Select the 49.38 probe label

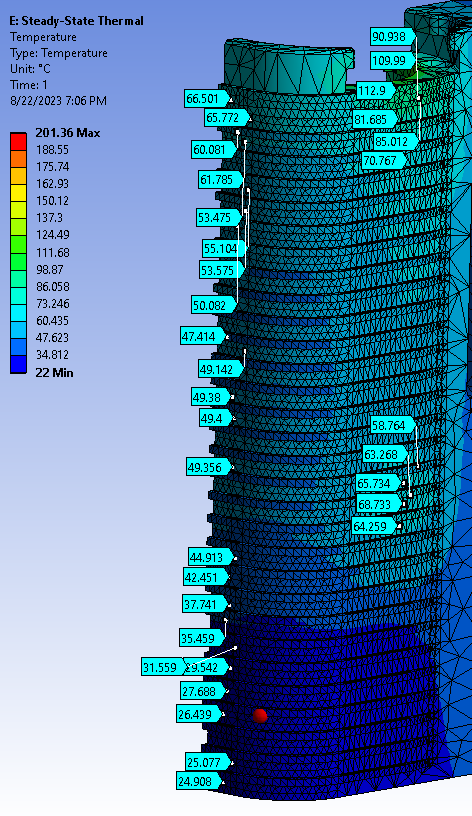coord(211,397)
